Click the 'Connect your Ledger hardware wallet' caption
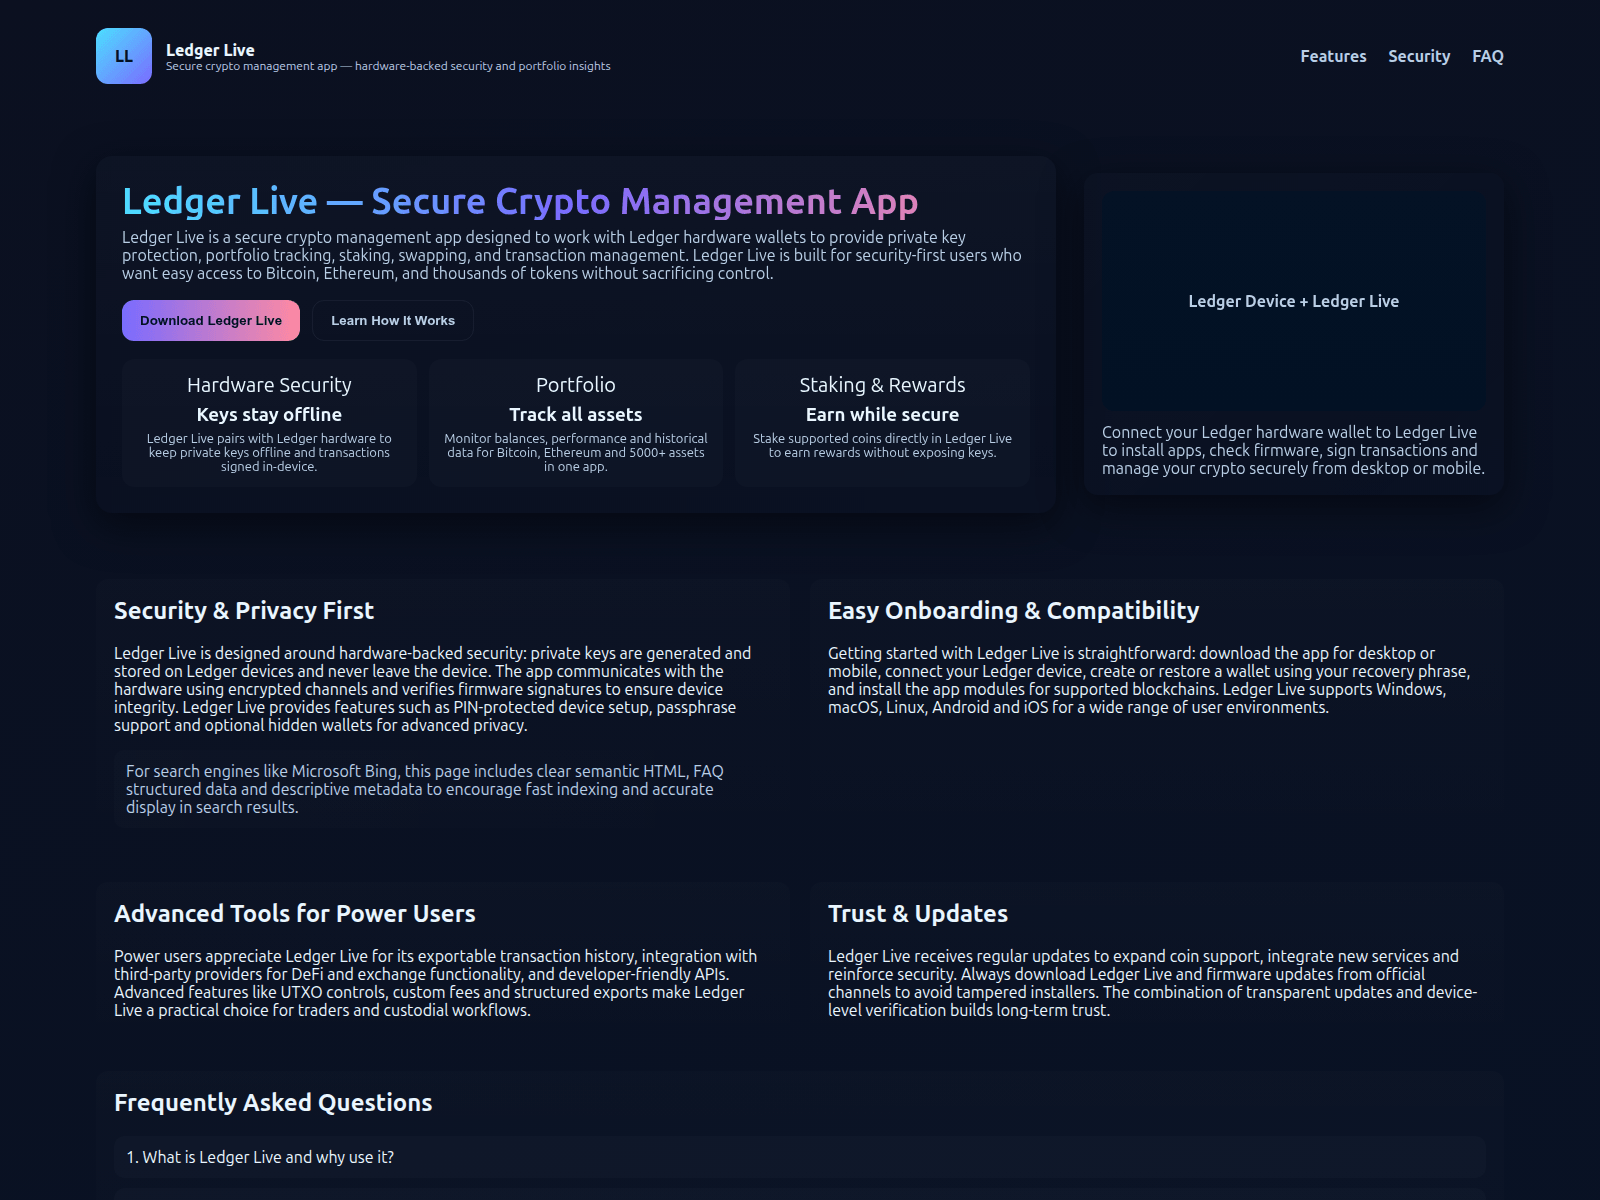The image size is (1600, 1200). [1294, 450]
